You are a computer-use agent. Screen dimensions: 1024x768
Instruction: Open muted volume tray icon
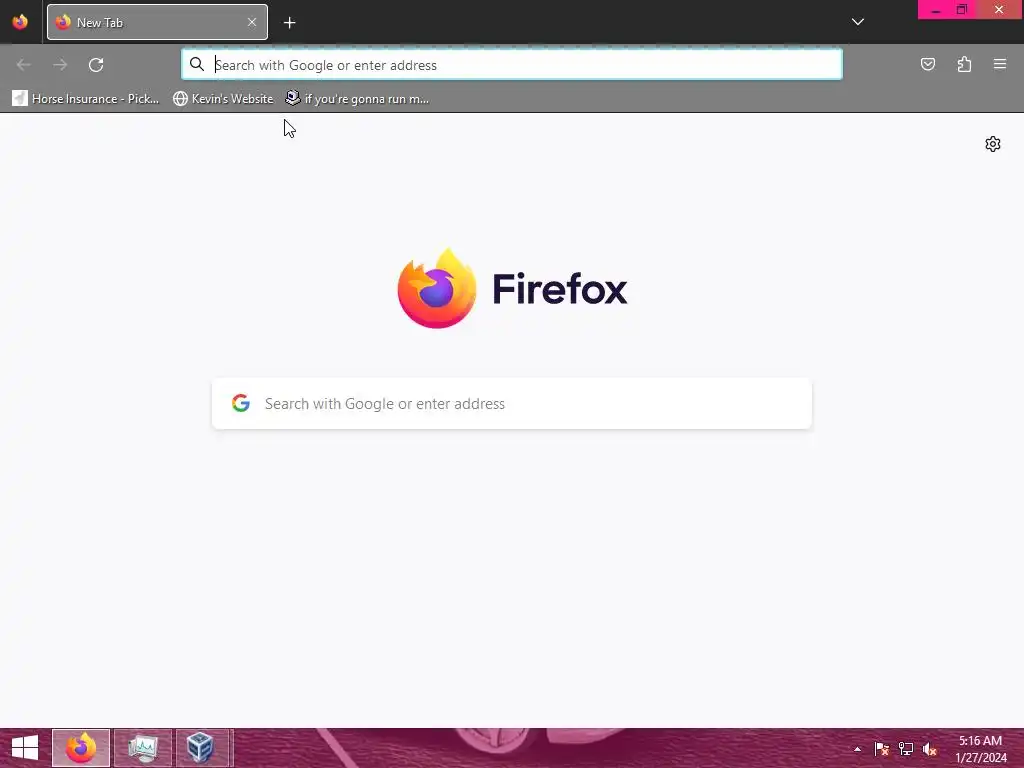pyautogui.click(x=930, y=749)
